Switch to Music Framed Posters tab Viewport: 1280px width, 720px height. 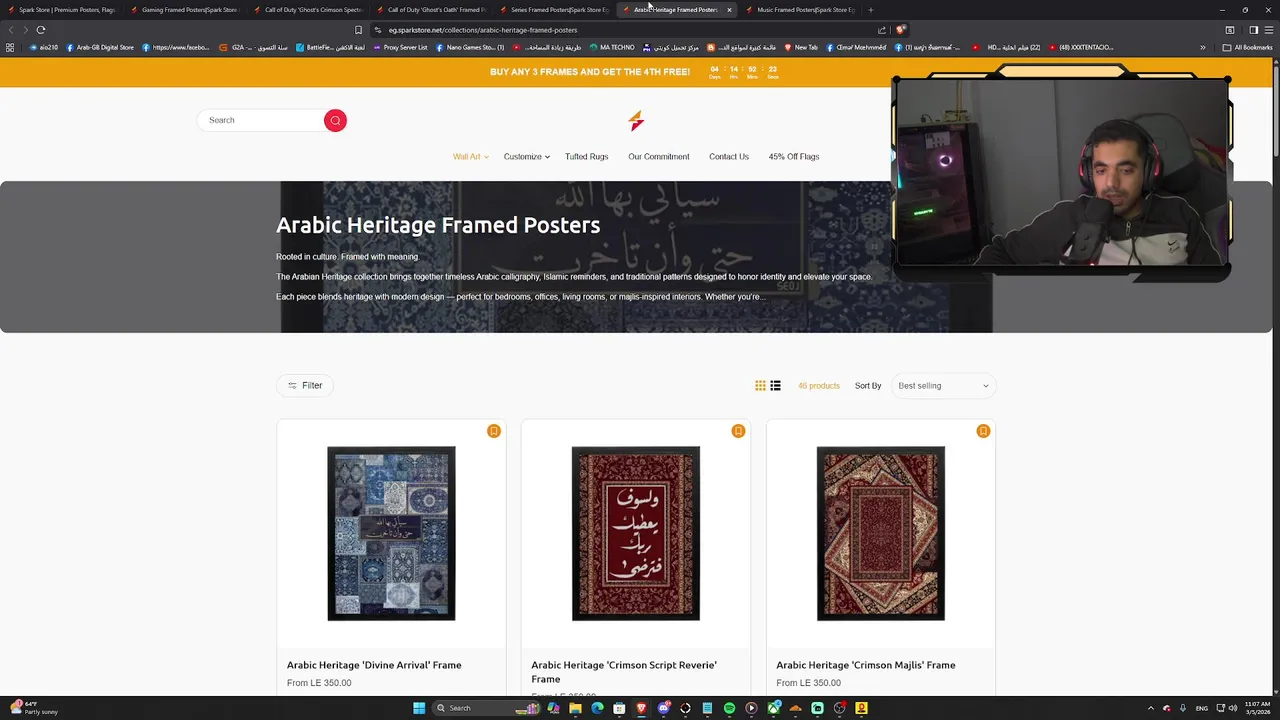point(802,10)
